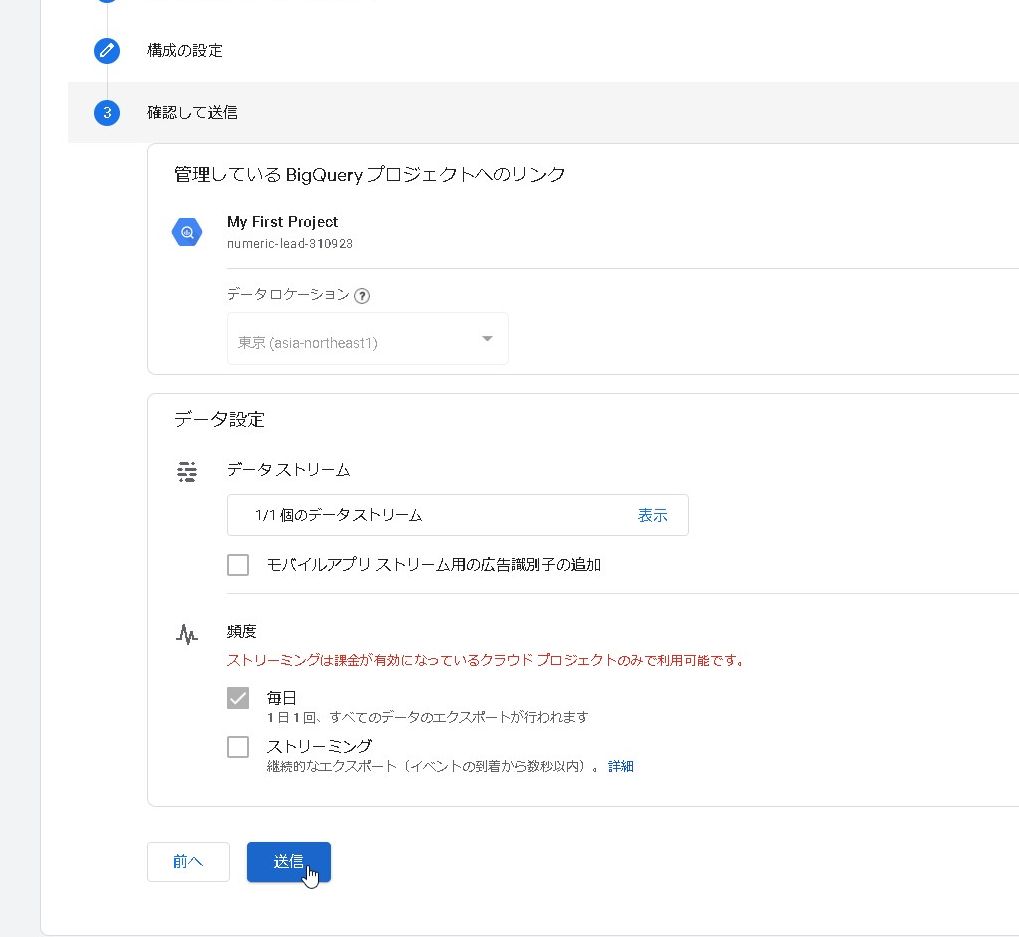The height and width of the screenshot is (937, 1019).
Task: Select the 確認して送信 step heading
Action: pyautogui.click(x=192, y=113)
